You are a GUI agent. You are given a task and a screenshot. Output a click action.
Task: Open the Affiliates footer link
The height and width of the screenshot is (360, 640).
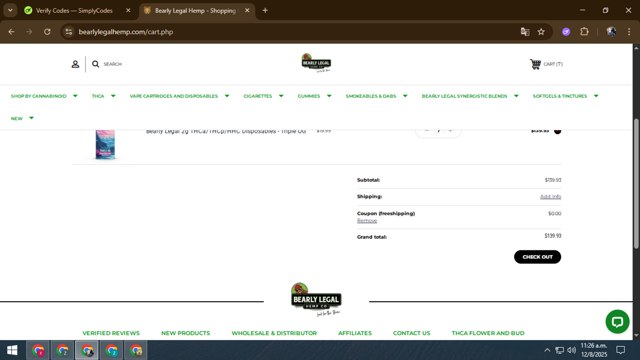click(355, 333)
